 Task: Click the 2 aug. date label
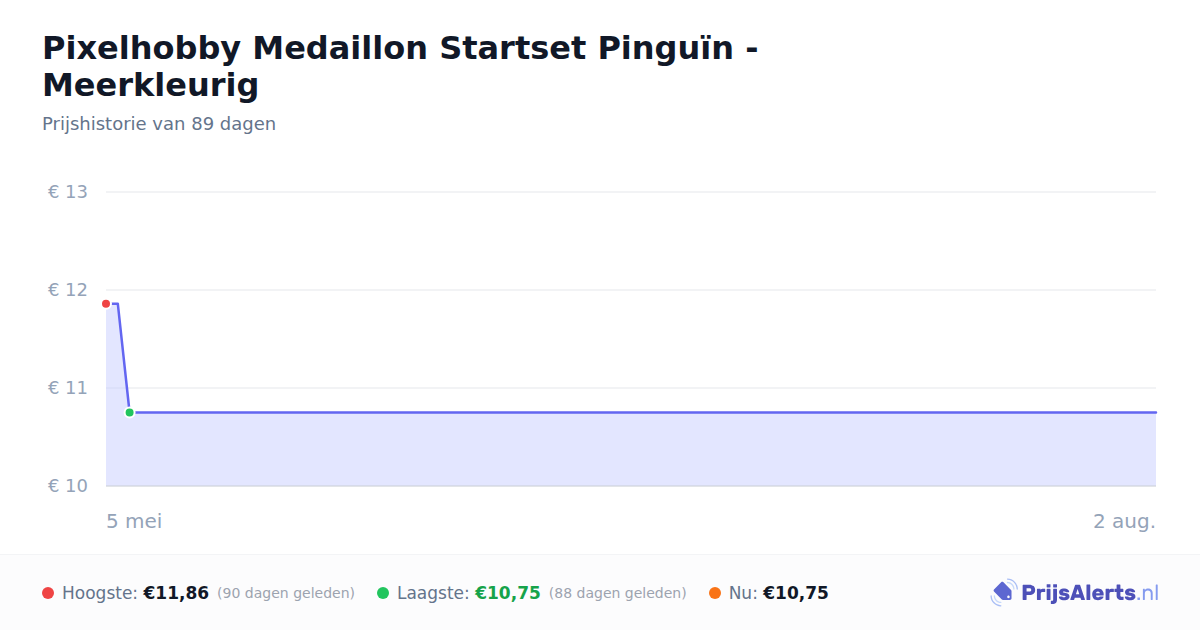(1124, 521)
